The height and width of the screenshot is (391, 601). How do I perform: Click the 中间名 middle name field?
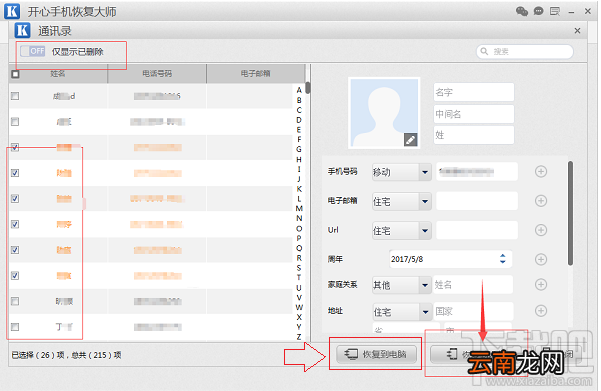(474, 114)
